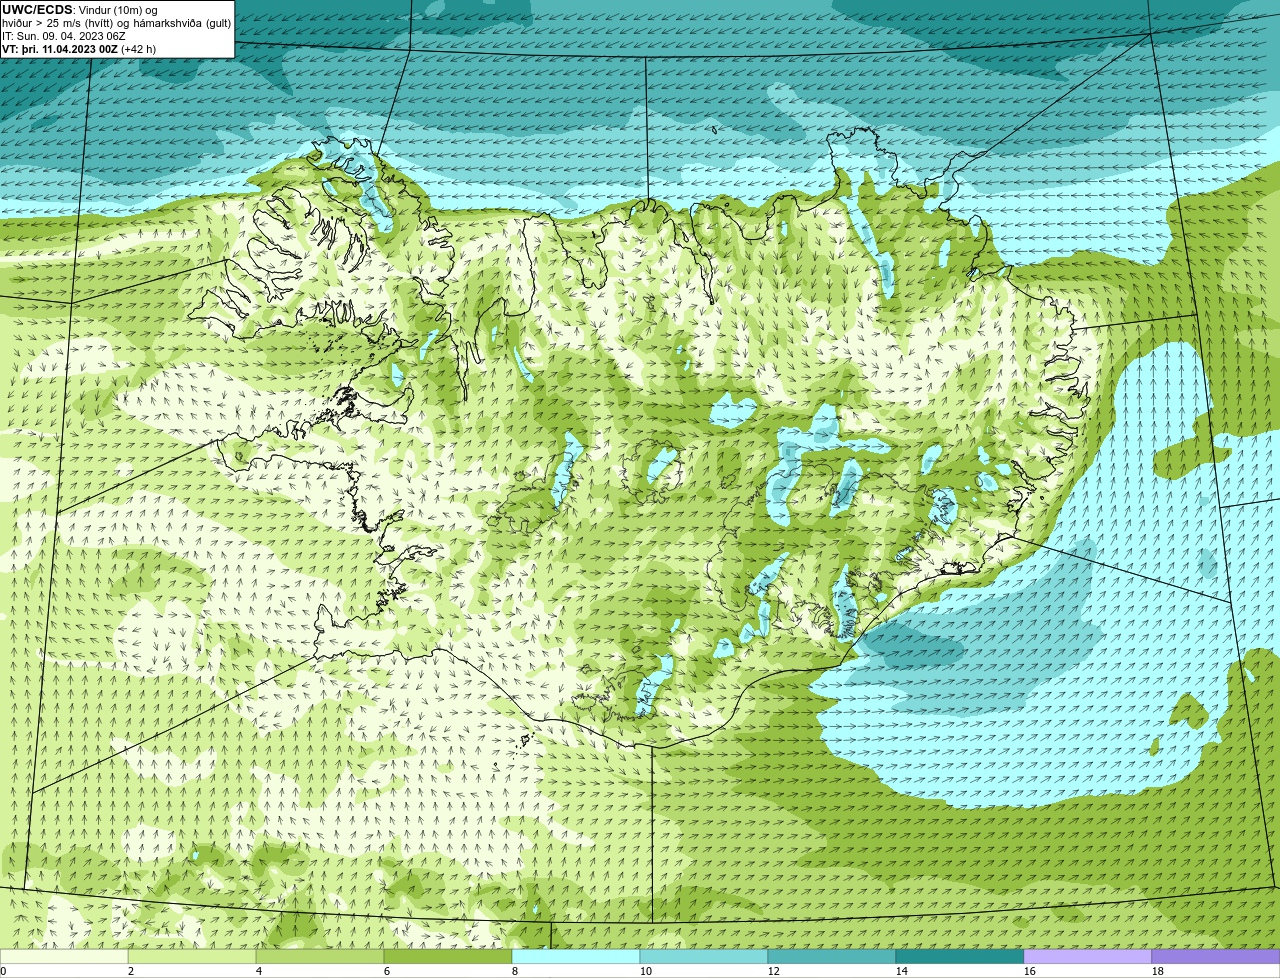Click the 0–2 m/s pale yellow legend swatch
1280x978 pixels.
64,956
